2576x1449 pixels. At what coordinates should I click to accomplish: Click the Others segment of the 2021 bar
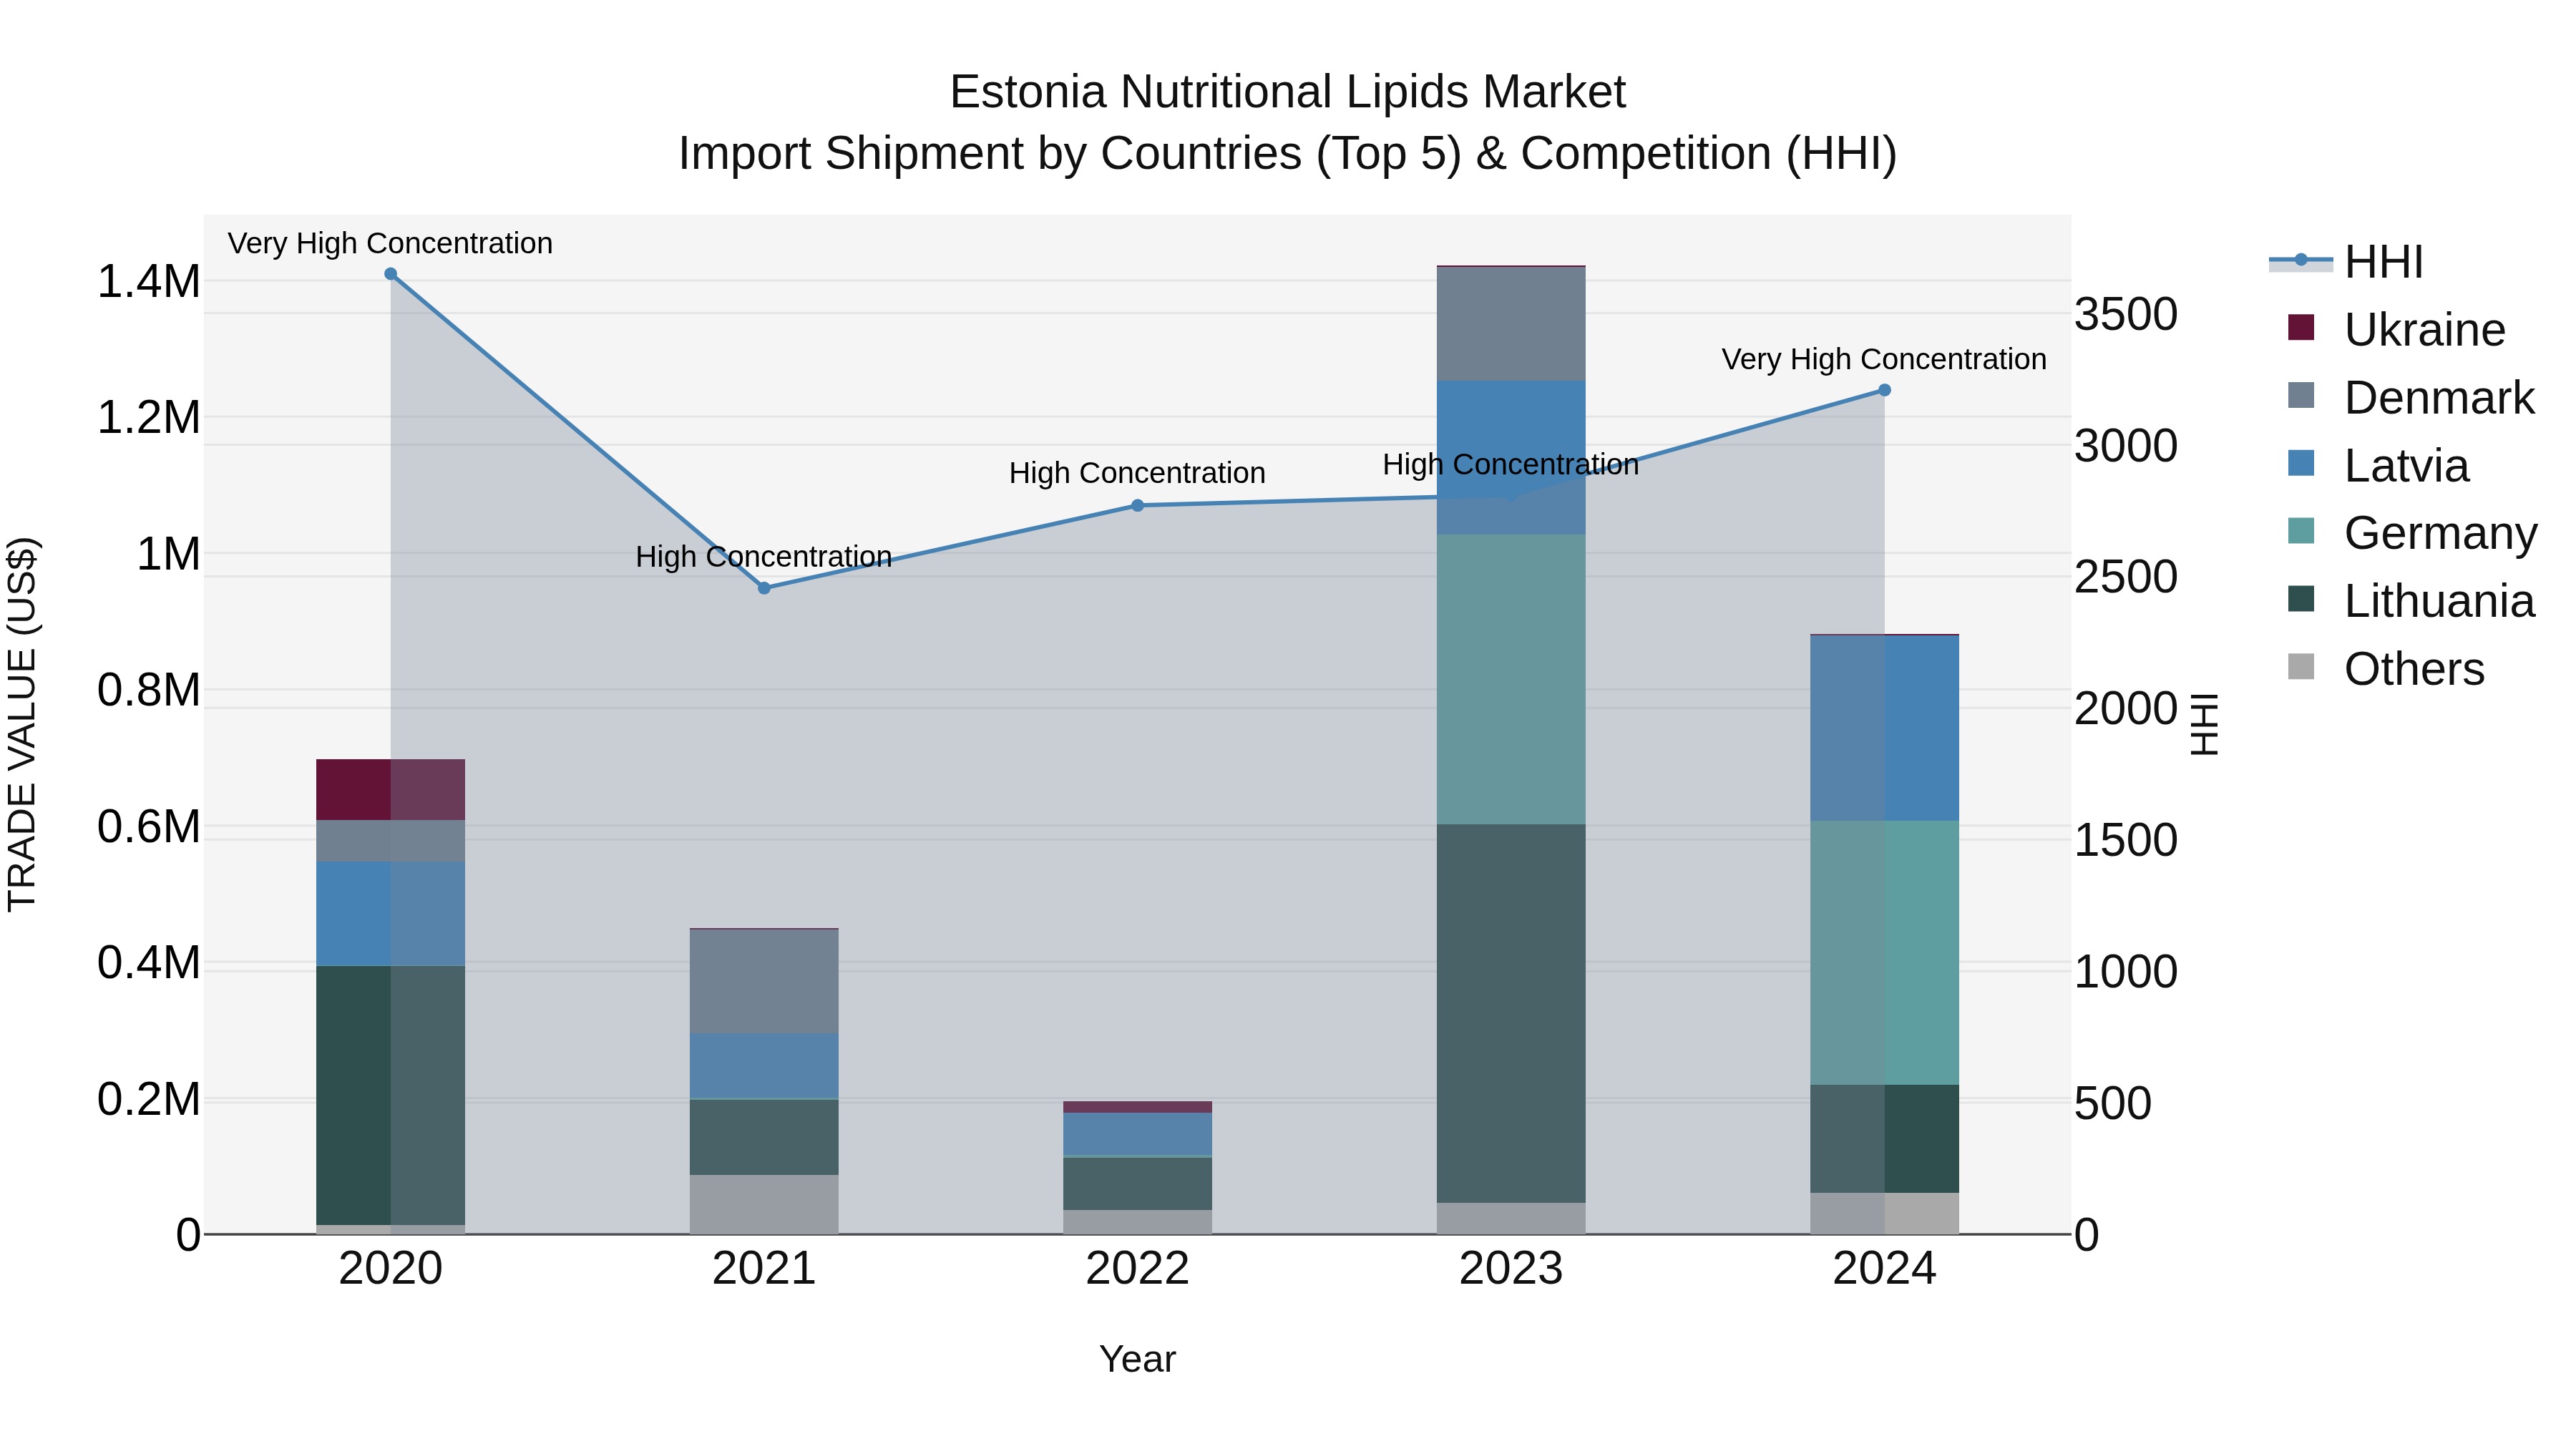[764, 1205]
